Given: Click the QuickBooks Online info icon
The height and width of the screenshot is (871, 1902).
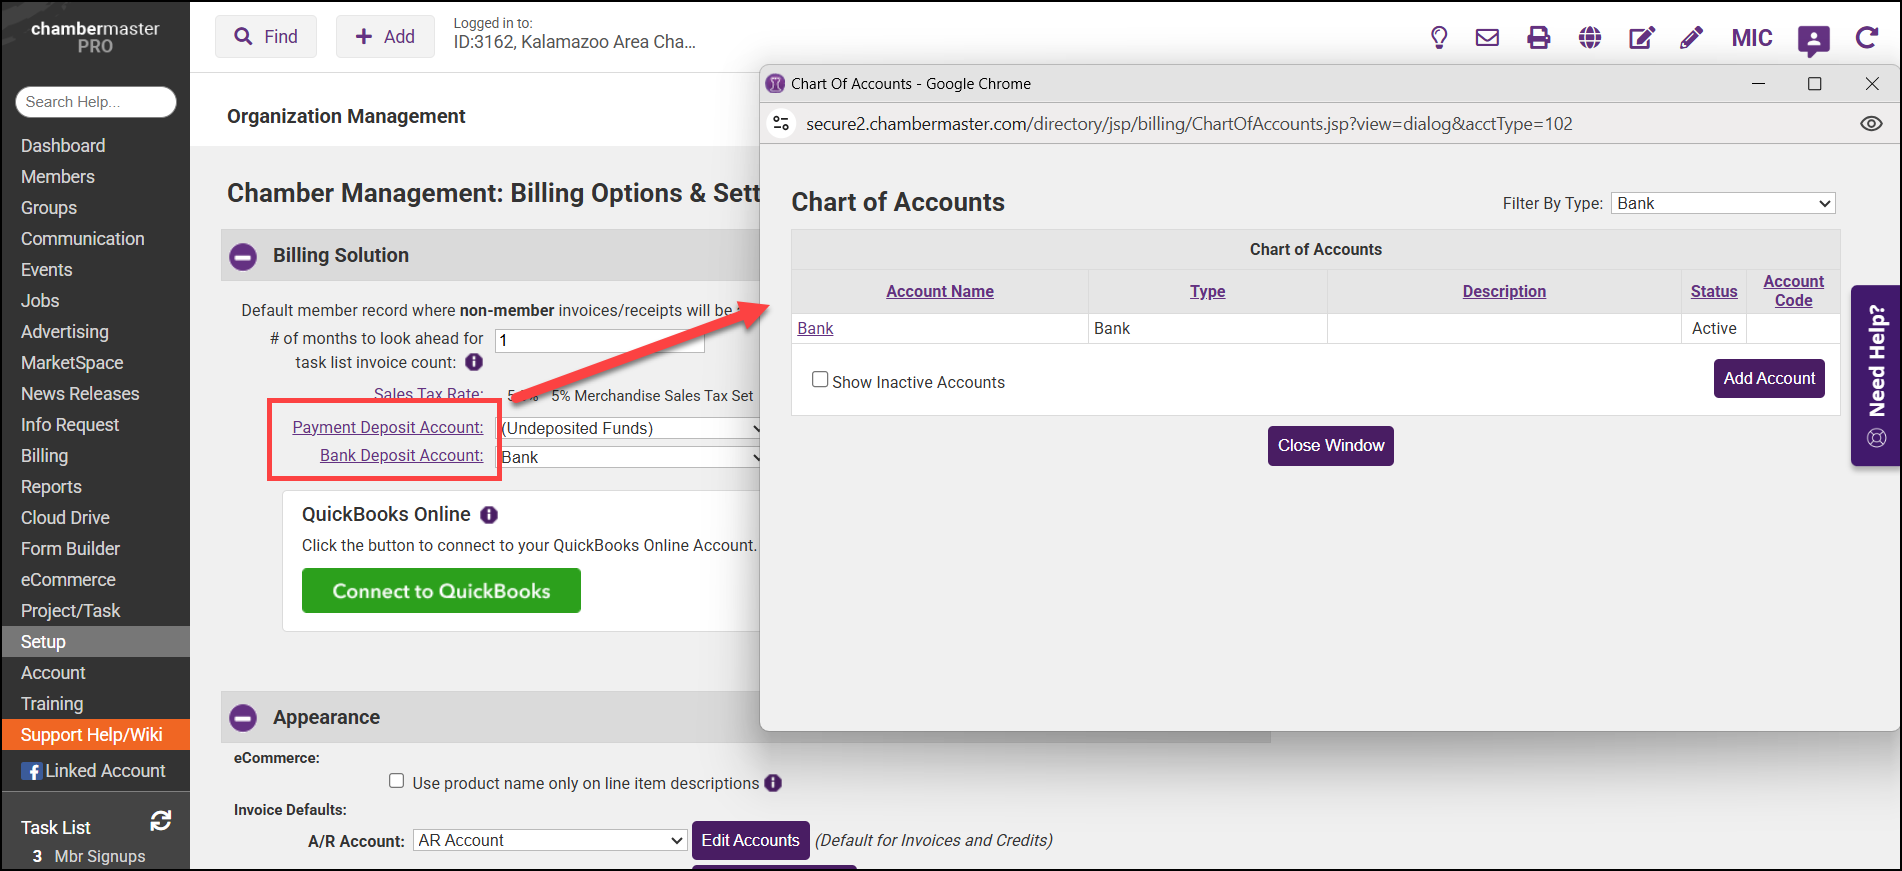Looking at the screenshot, I should [489, 515].
